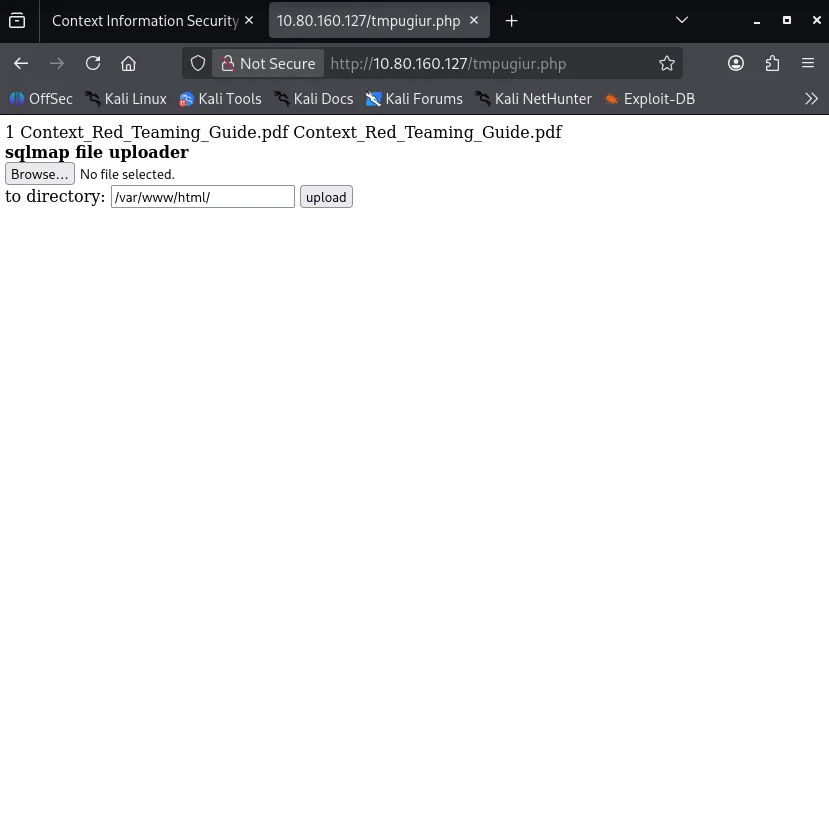Show Not Secure site information
The image size is (829, 815).
click(268, 63)
